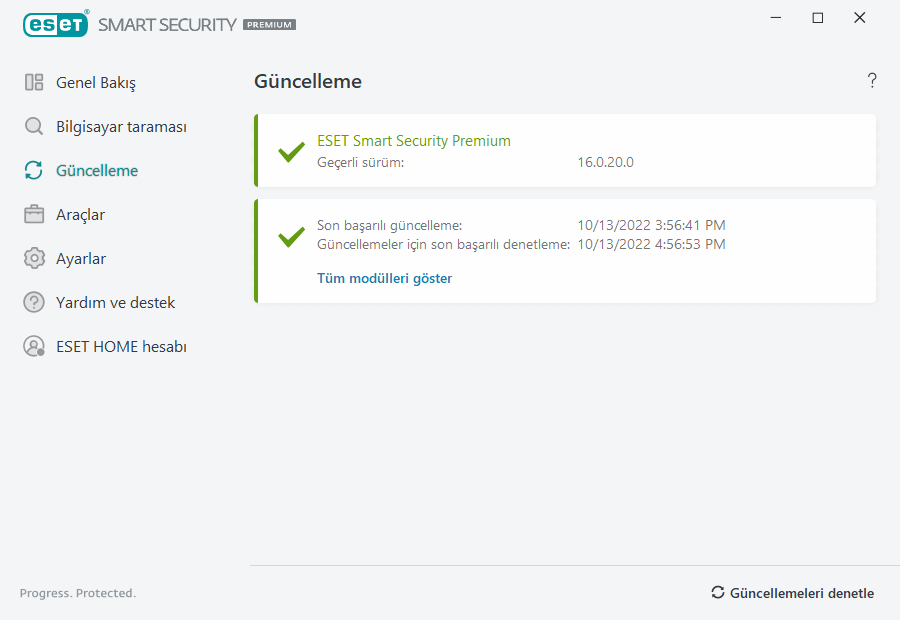The height and width of the screenshot is (620, 900).
Task: Open help with the question mark icon
Action: (x=872, y=81)
